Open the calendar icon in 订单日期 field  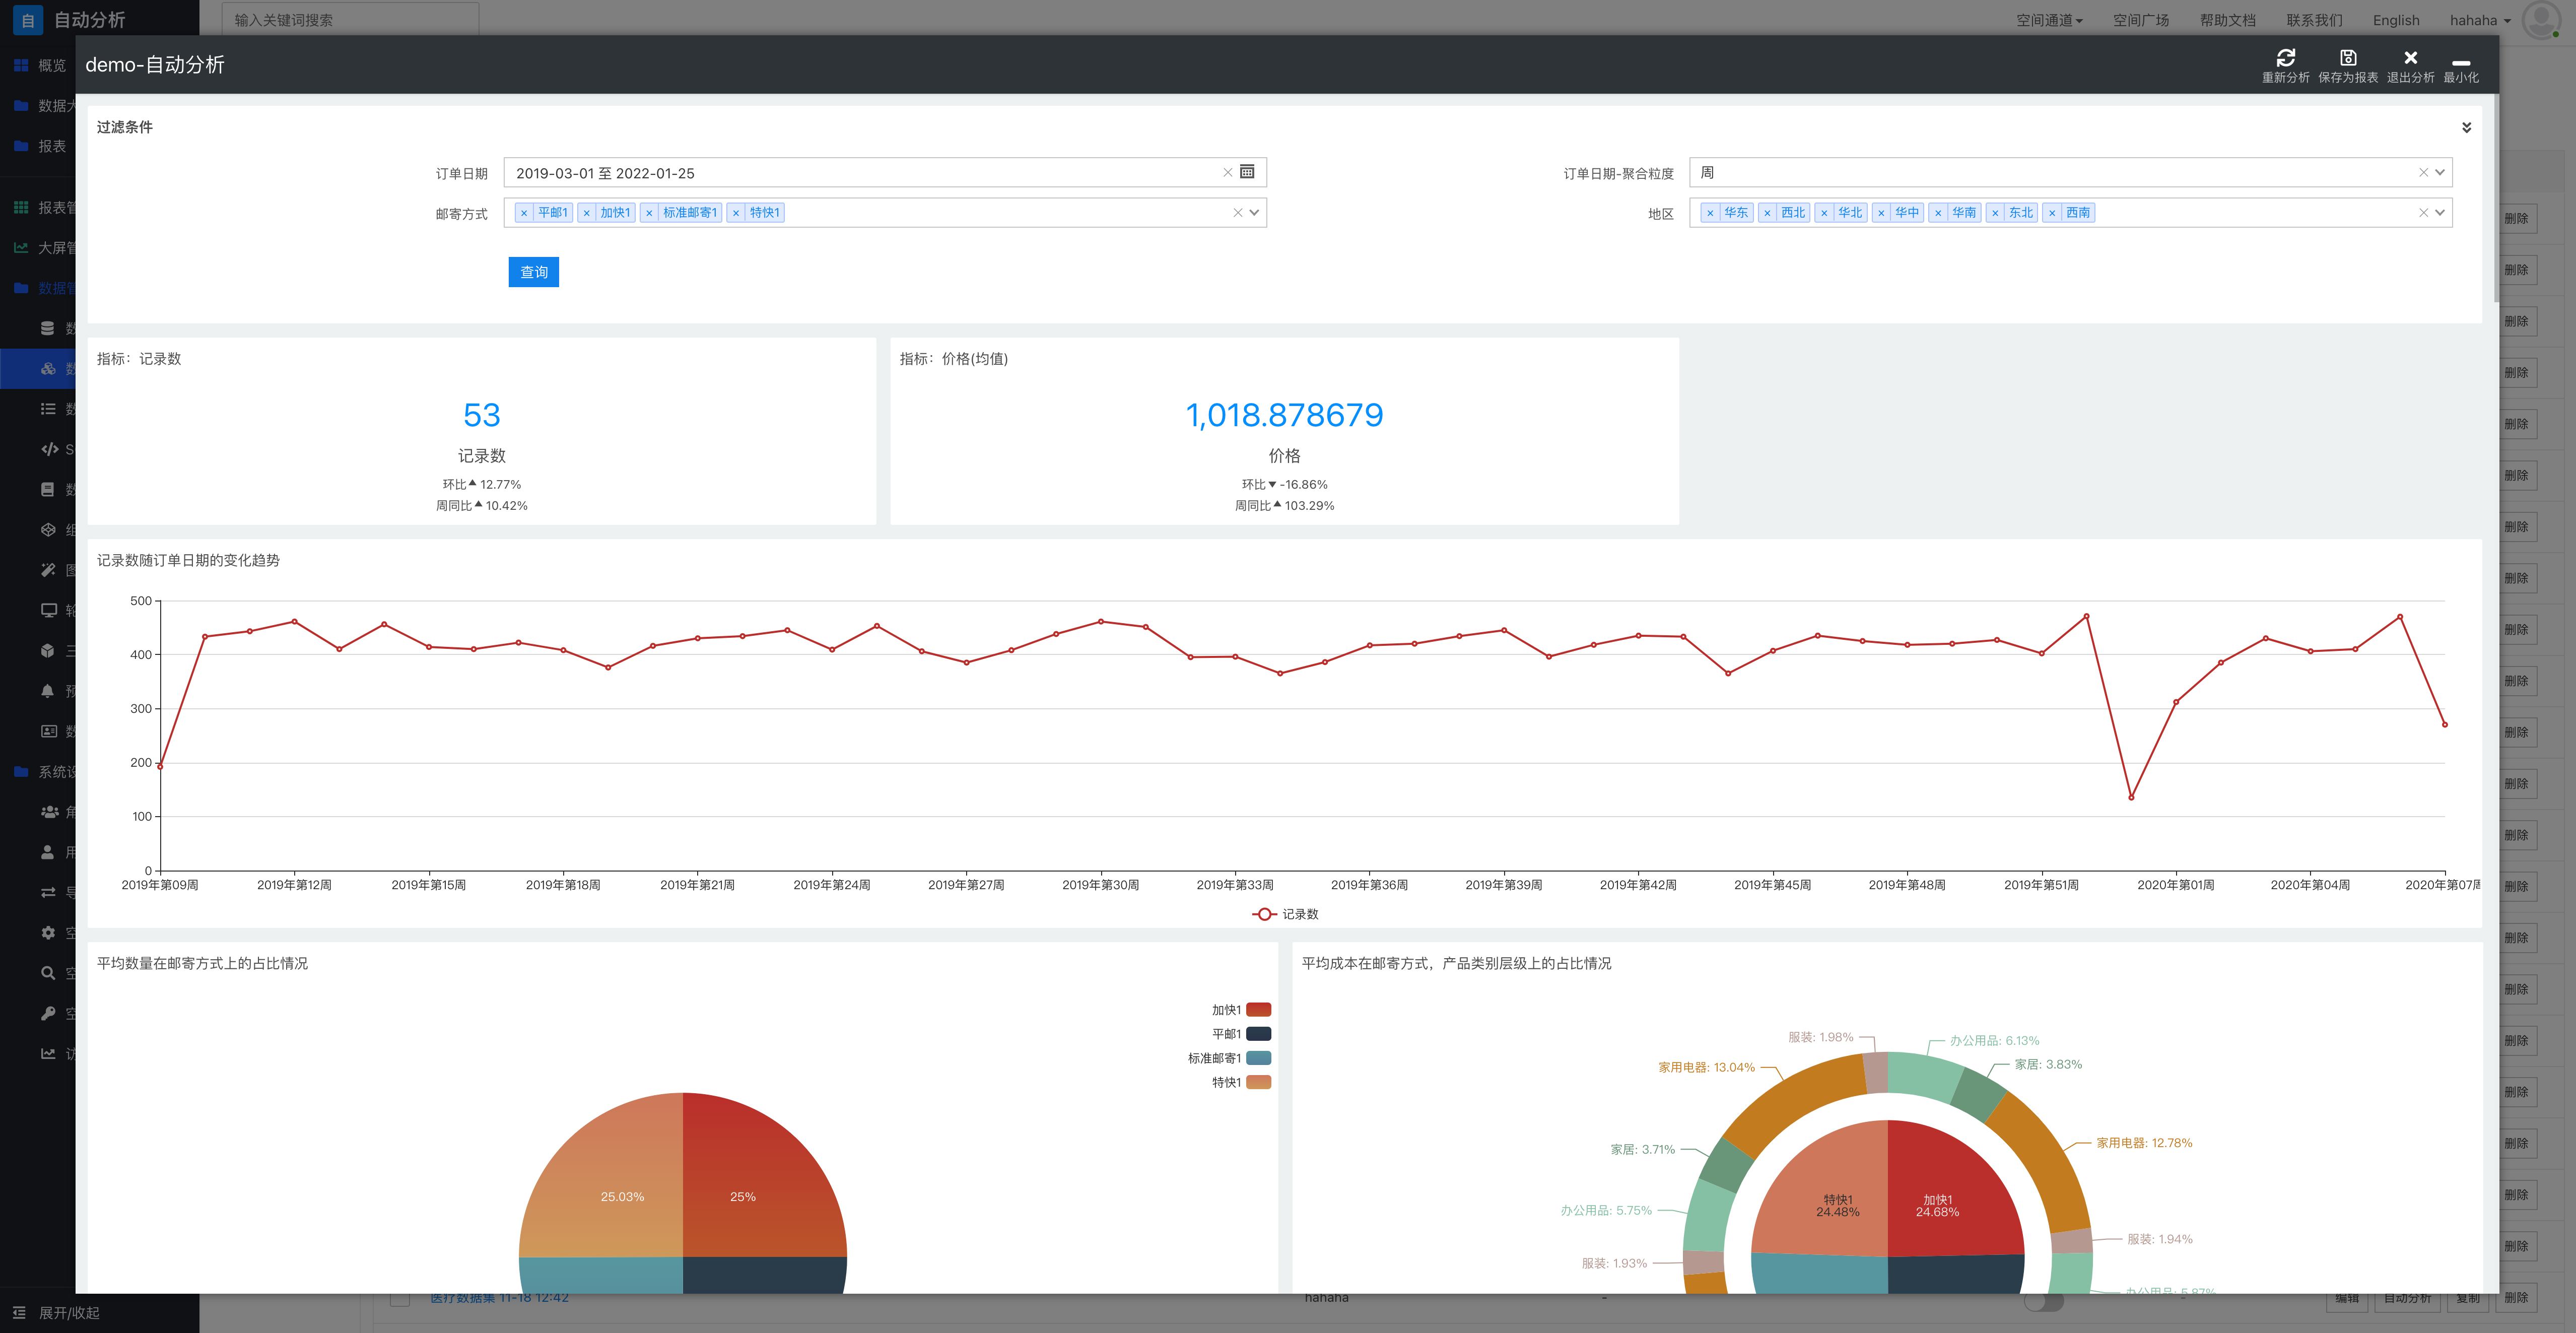tap(1247, 172)
